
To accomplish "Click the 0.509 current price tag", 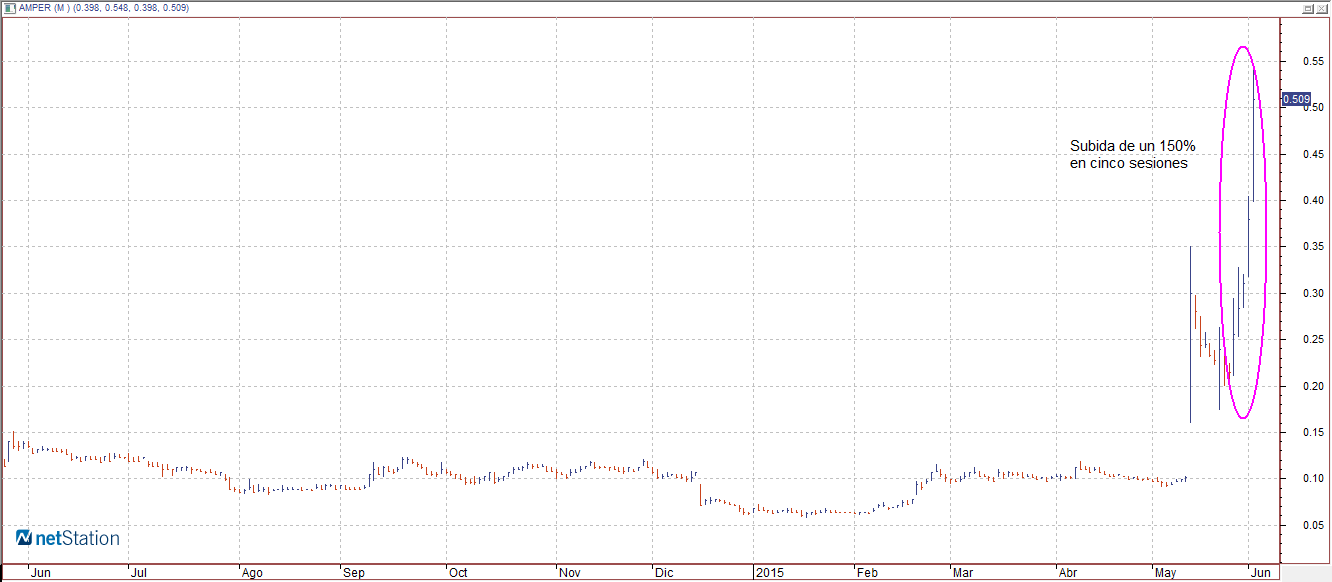I will coord(1296,99).
